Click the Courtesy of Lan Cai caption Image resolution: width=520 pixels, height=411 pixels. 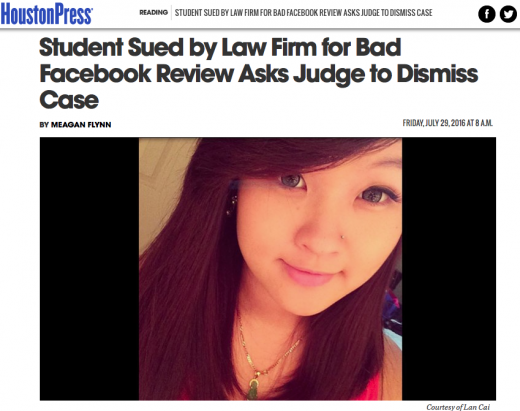tap(458, 407)
